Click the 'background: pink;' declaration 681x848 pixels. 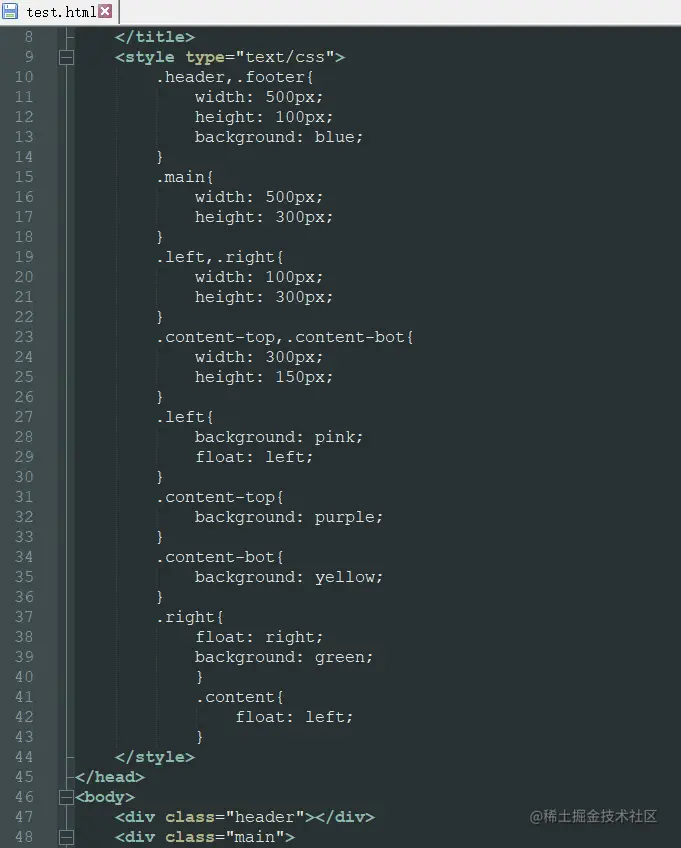pyautogui.click(x=279, y=437)
